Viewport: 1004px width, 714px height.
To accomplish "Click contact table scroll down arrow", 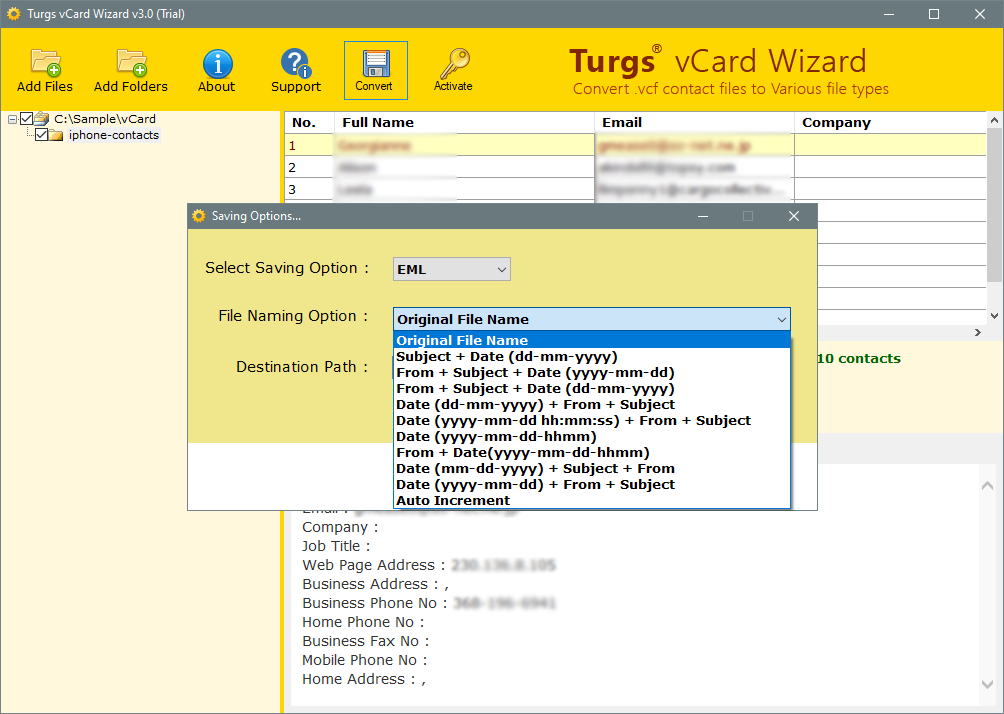I will click(x=994, y=316).
